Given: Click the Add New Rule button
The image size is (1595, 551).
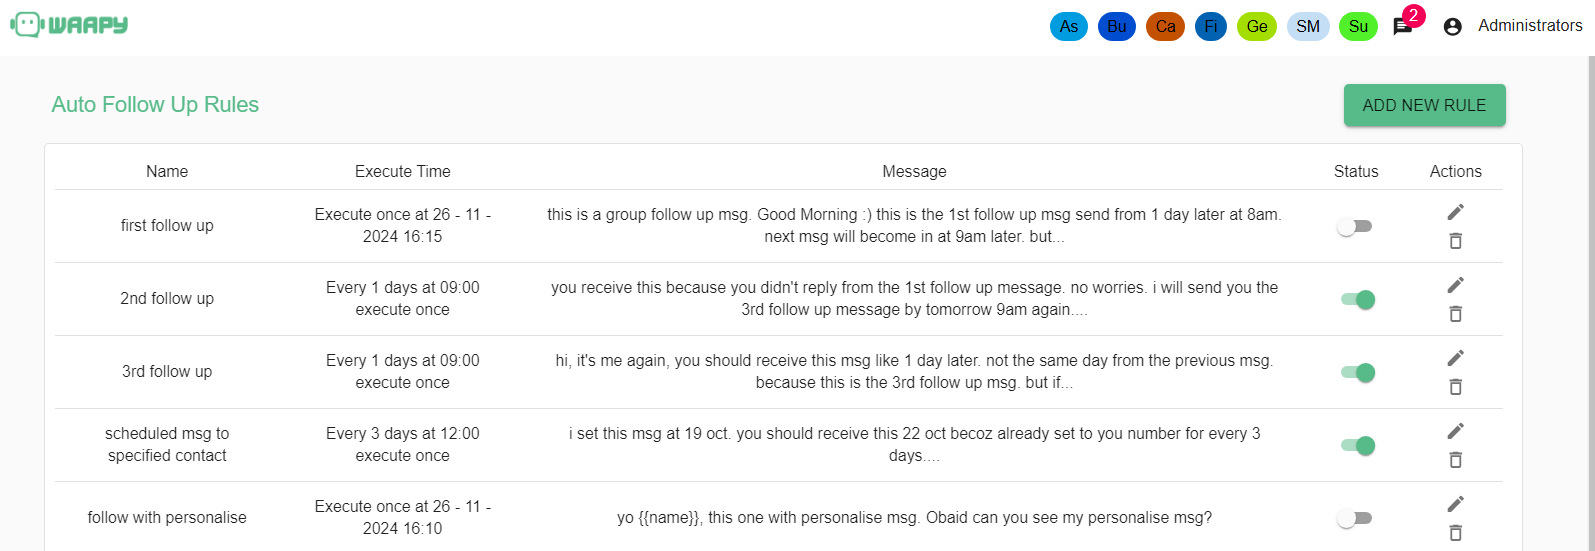Looking at the screenshot, I should pos(1424,105).
